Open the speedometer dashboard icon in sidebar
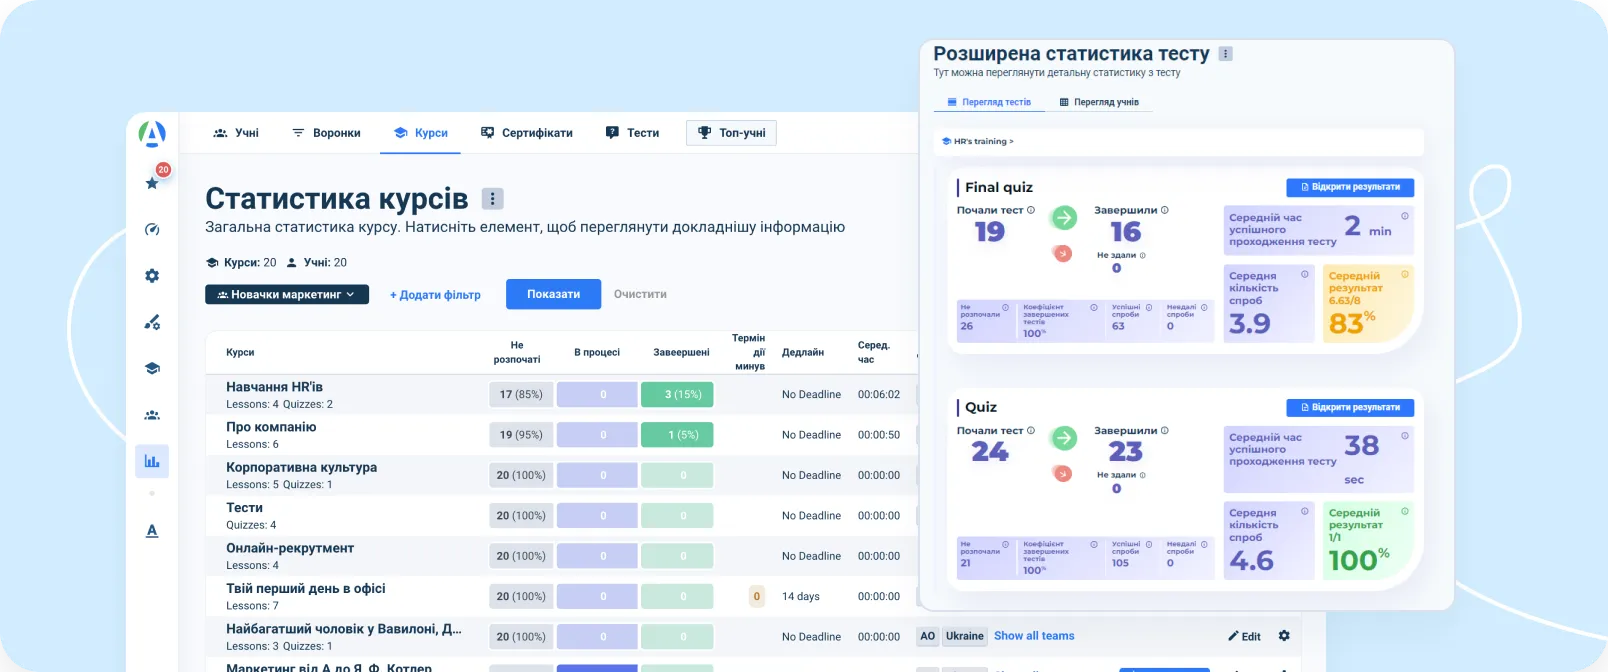This screenshot has width=1608, height=672. pyautogui.click(x=152, y=229)
